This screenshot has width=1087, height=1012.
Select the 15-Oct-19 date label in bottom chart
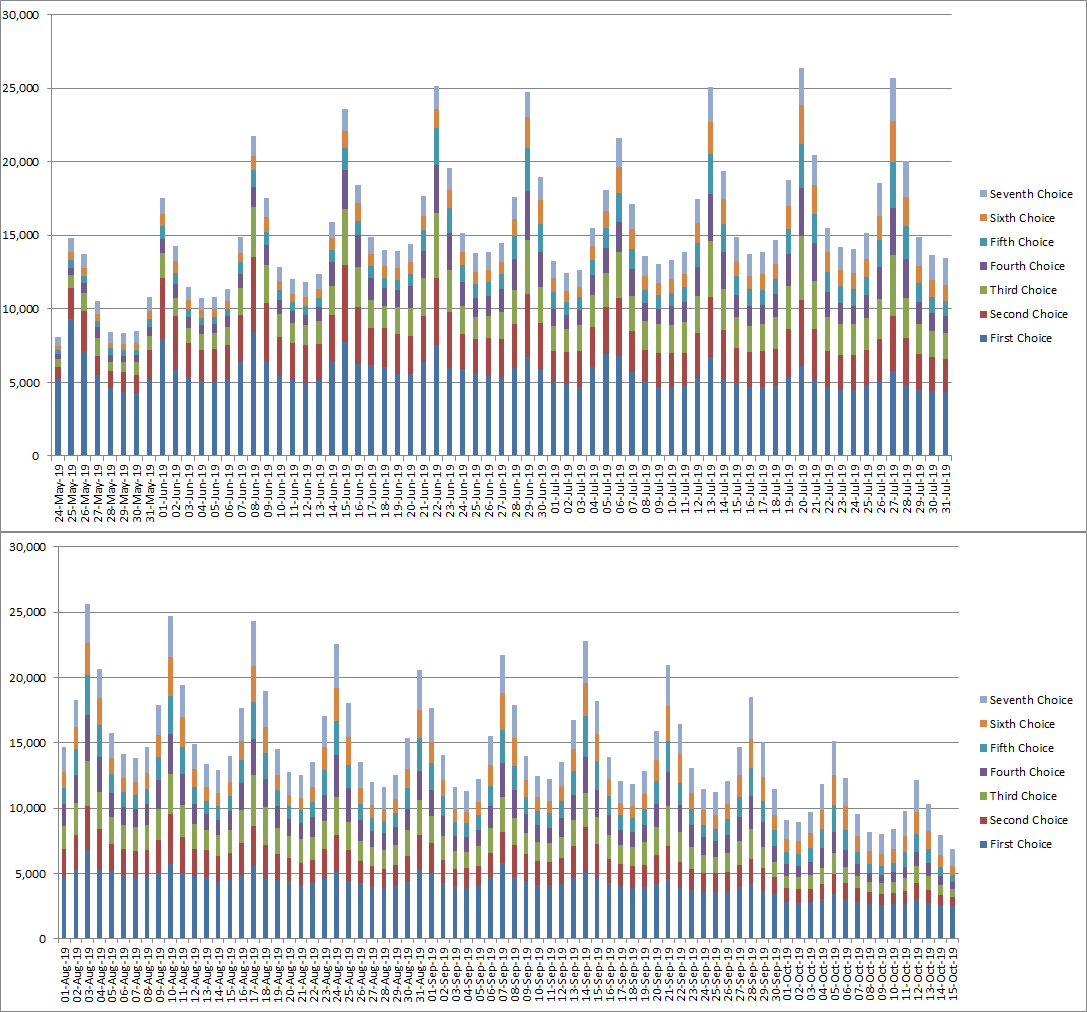pos(952,973)
